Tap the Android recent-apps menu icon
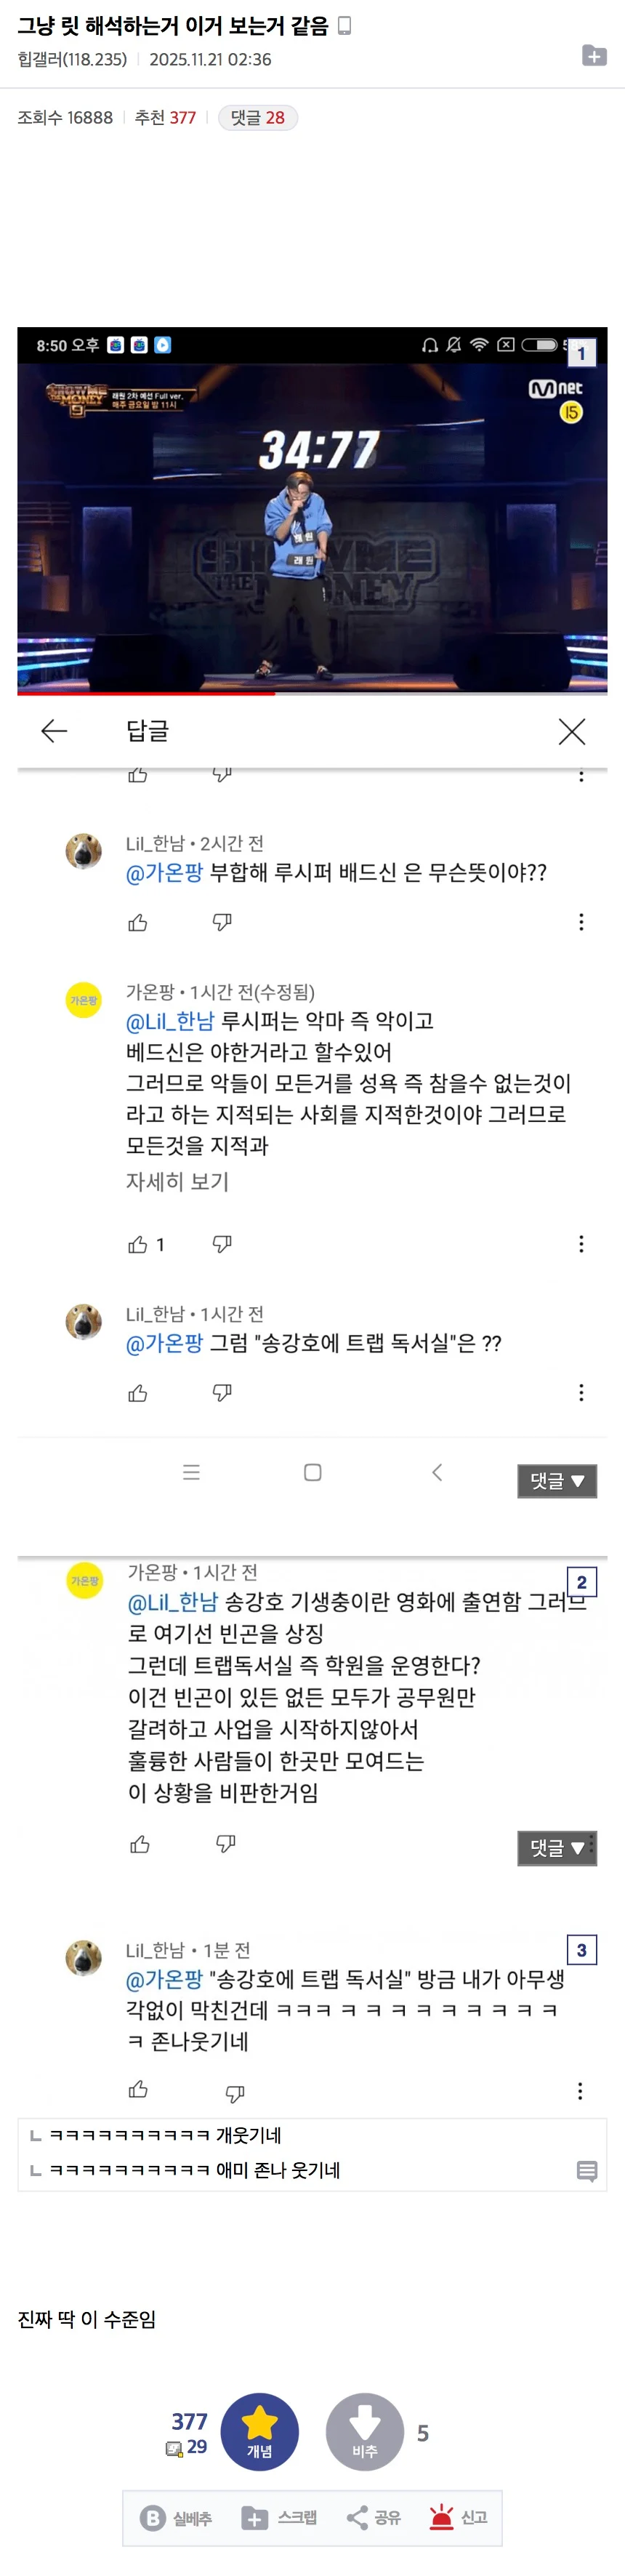Screen dimensions: 625x2576 191,1472
